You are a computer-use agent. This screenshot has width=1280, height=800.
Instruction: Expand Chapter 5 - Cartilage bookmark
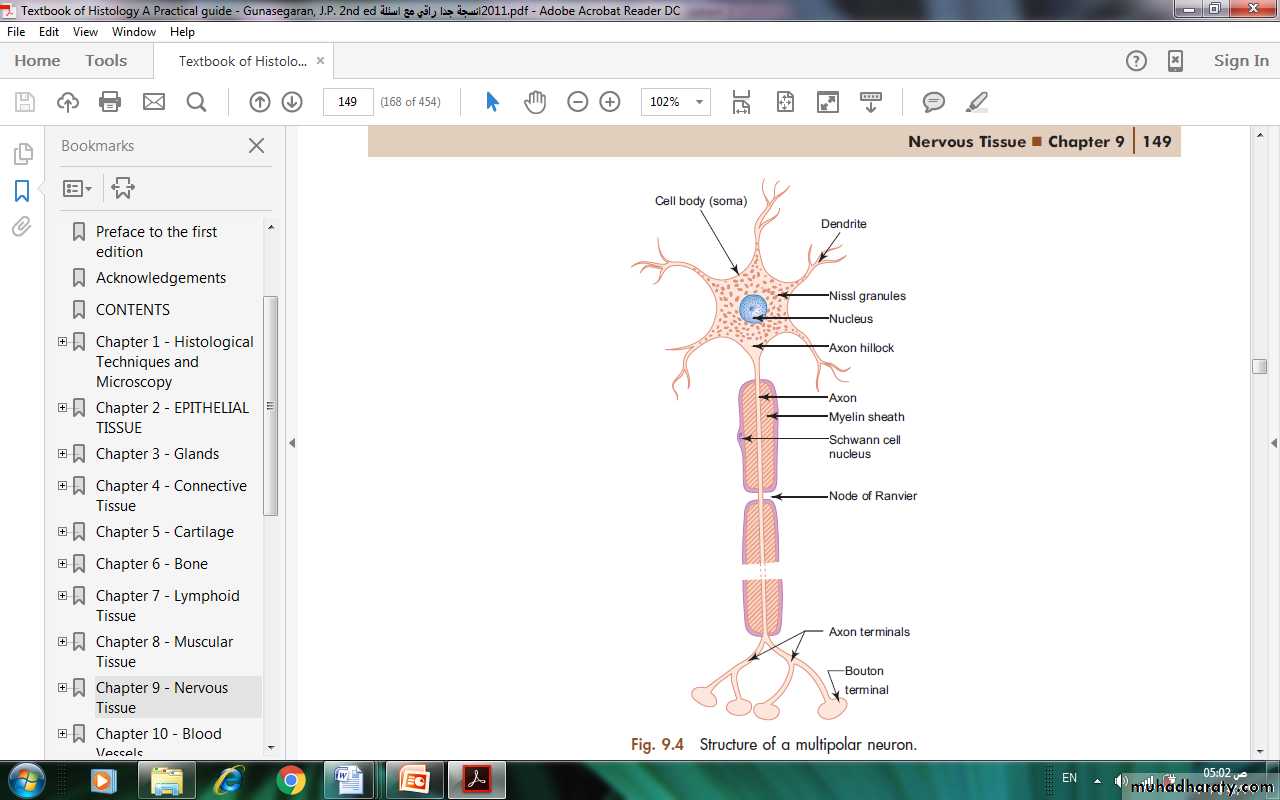63,532
